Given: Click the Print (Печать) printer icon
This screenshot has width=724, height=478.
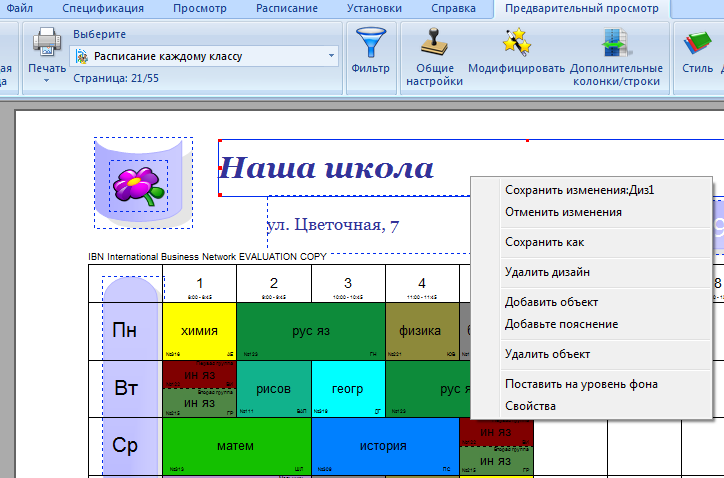Looking at the screenshot, I should tap(47, 43).
